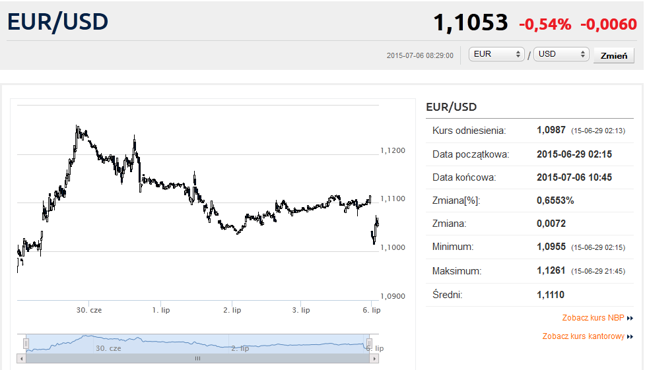The height and width of the screenshot is (370, 645).
Task: Click the navigator scrollbar right arrow
Action: tap(374, 358)
